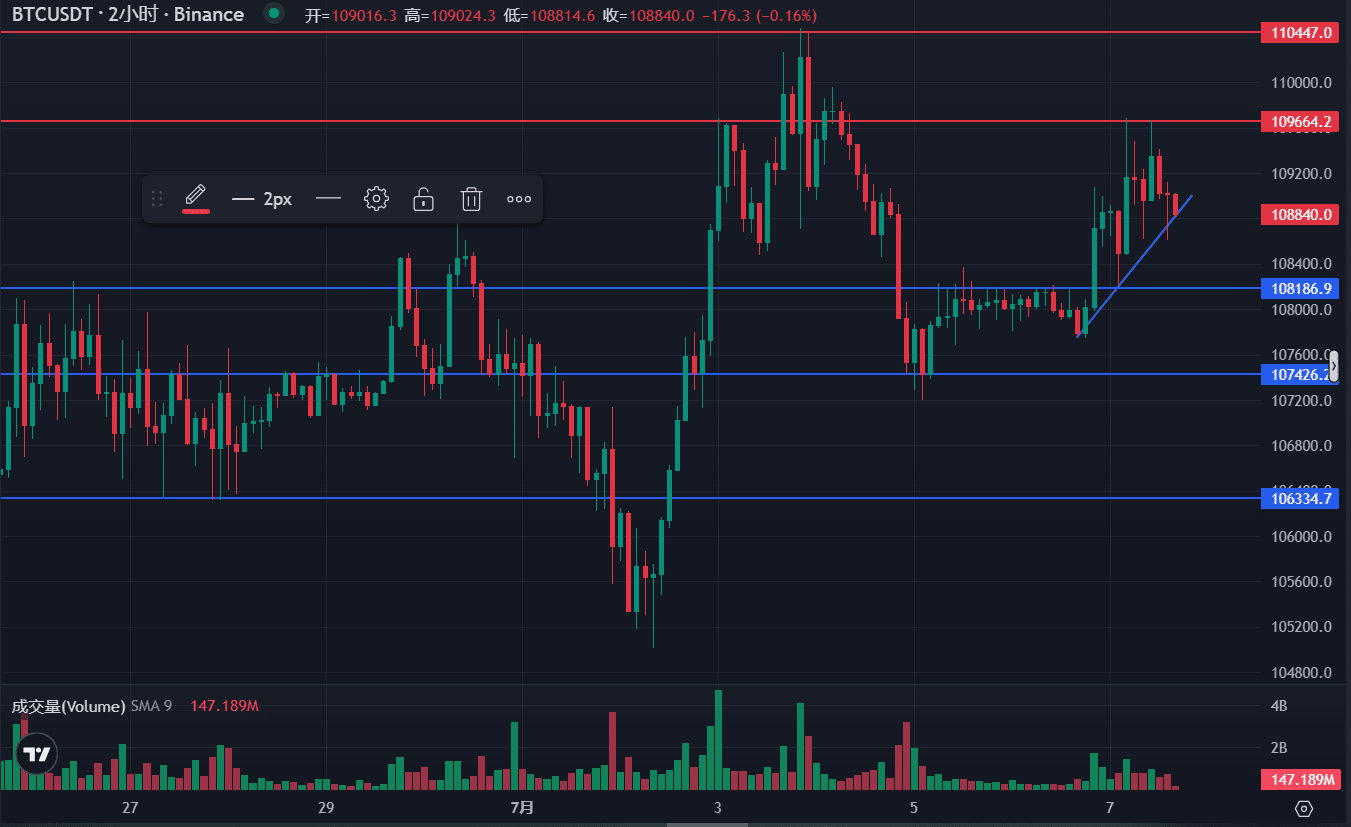Select the Volume indicator label
Viewport: 1351px width, 827px height.
[68, 706]
